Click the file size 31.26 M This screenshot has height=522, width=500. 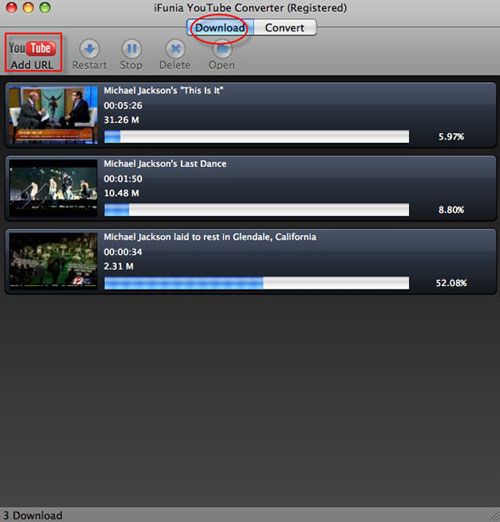tap(121, 120)
